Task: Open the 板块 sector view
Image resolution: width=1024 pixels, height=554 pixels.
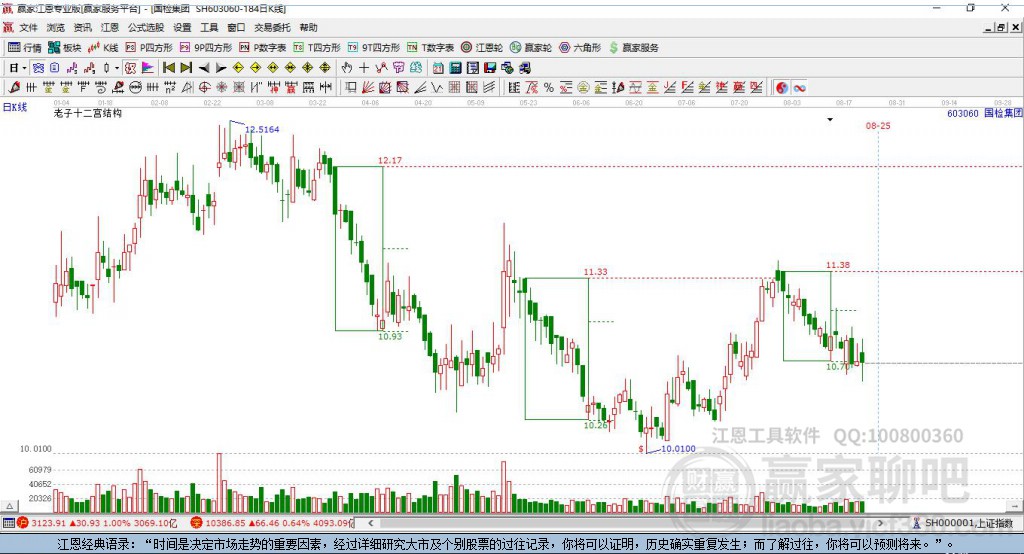Action: [x=64, y=48]
